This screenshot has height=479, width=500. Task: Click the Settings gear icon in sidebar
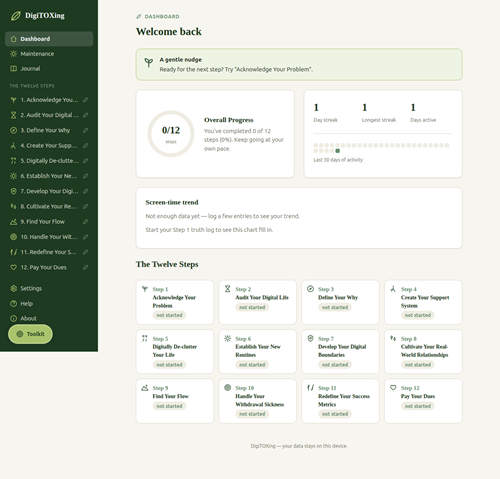[x=13, y=288]
